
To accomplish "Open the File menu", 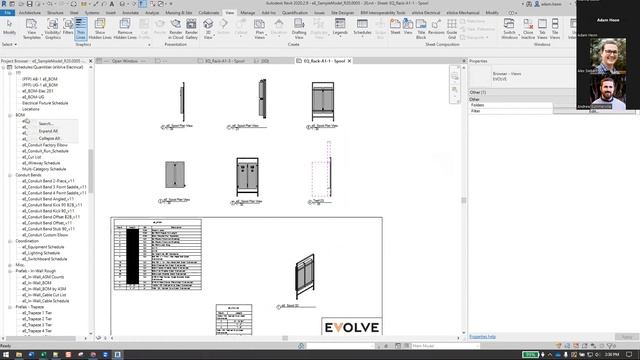I will (x=7, y=13).
